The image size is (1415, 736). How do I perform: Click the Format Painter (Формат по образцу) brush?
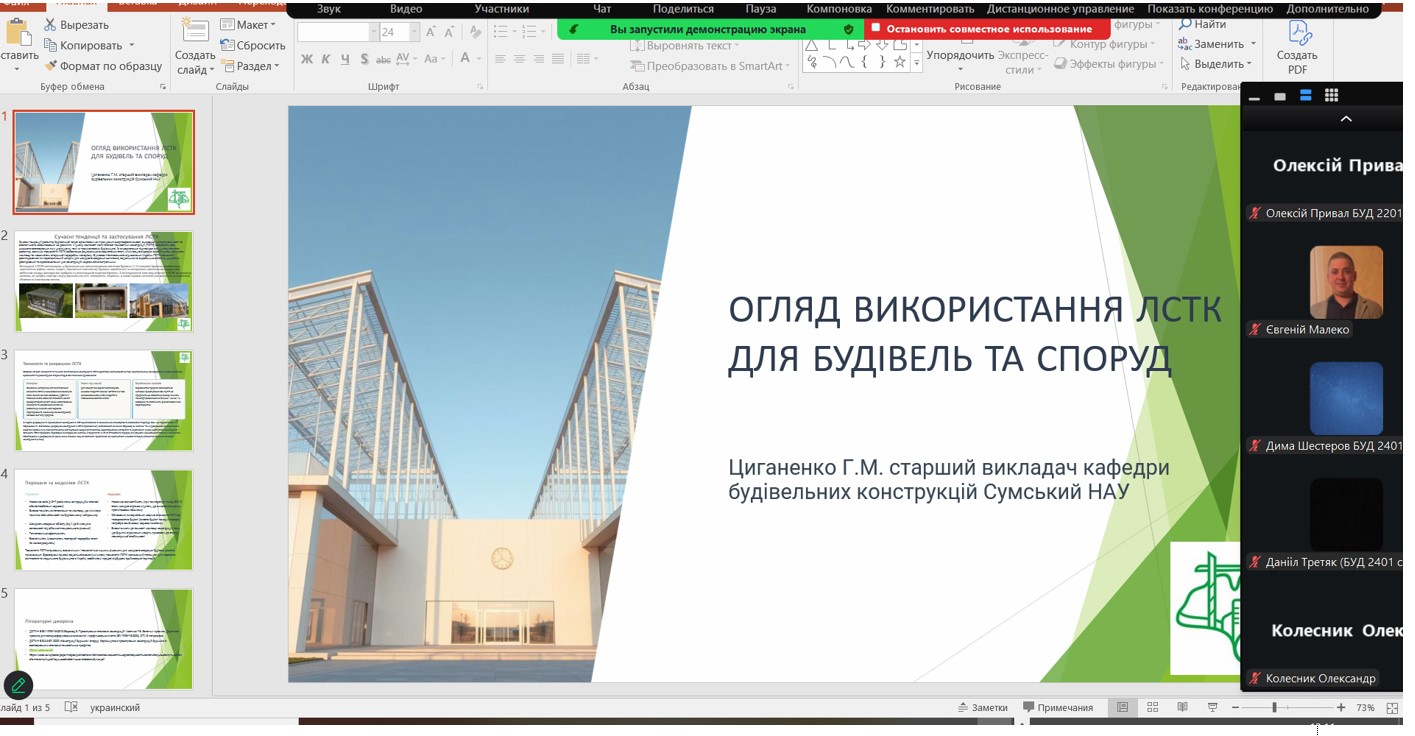point(51,66)
